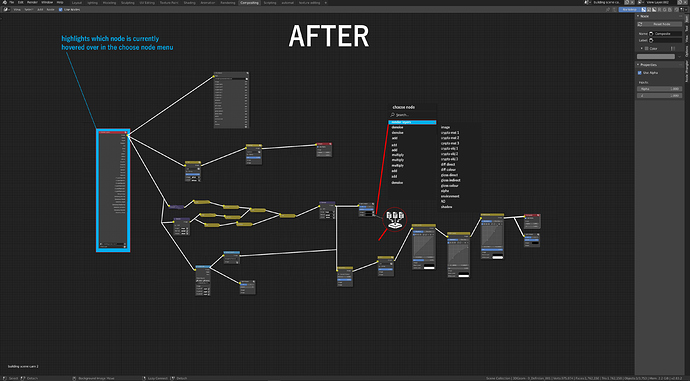Click the node Name field containing Composite
This screenshot has height=381, width=690.
point(667,33)
